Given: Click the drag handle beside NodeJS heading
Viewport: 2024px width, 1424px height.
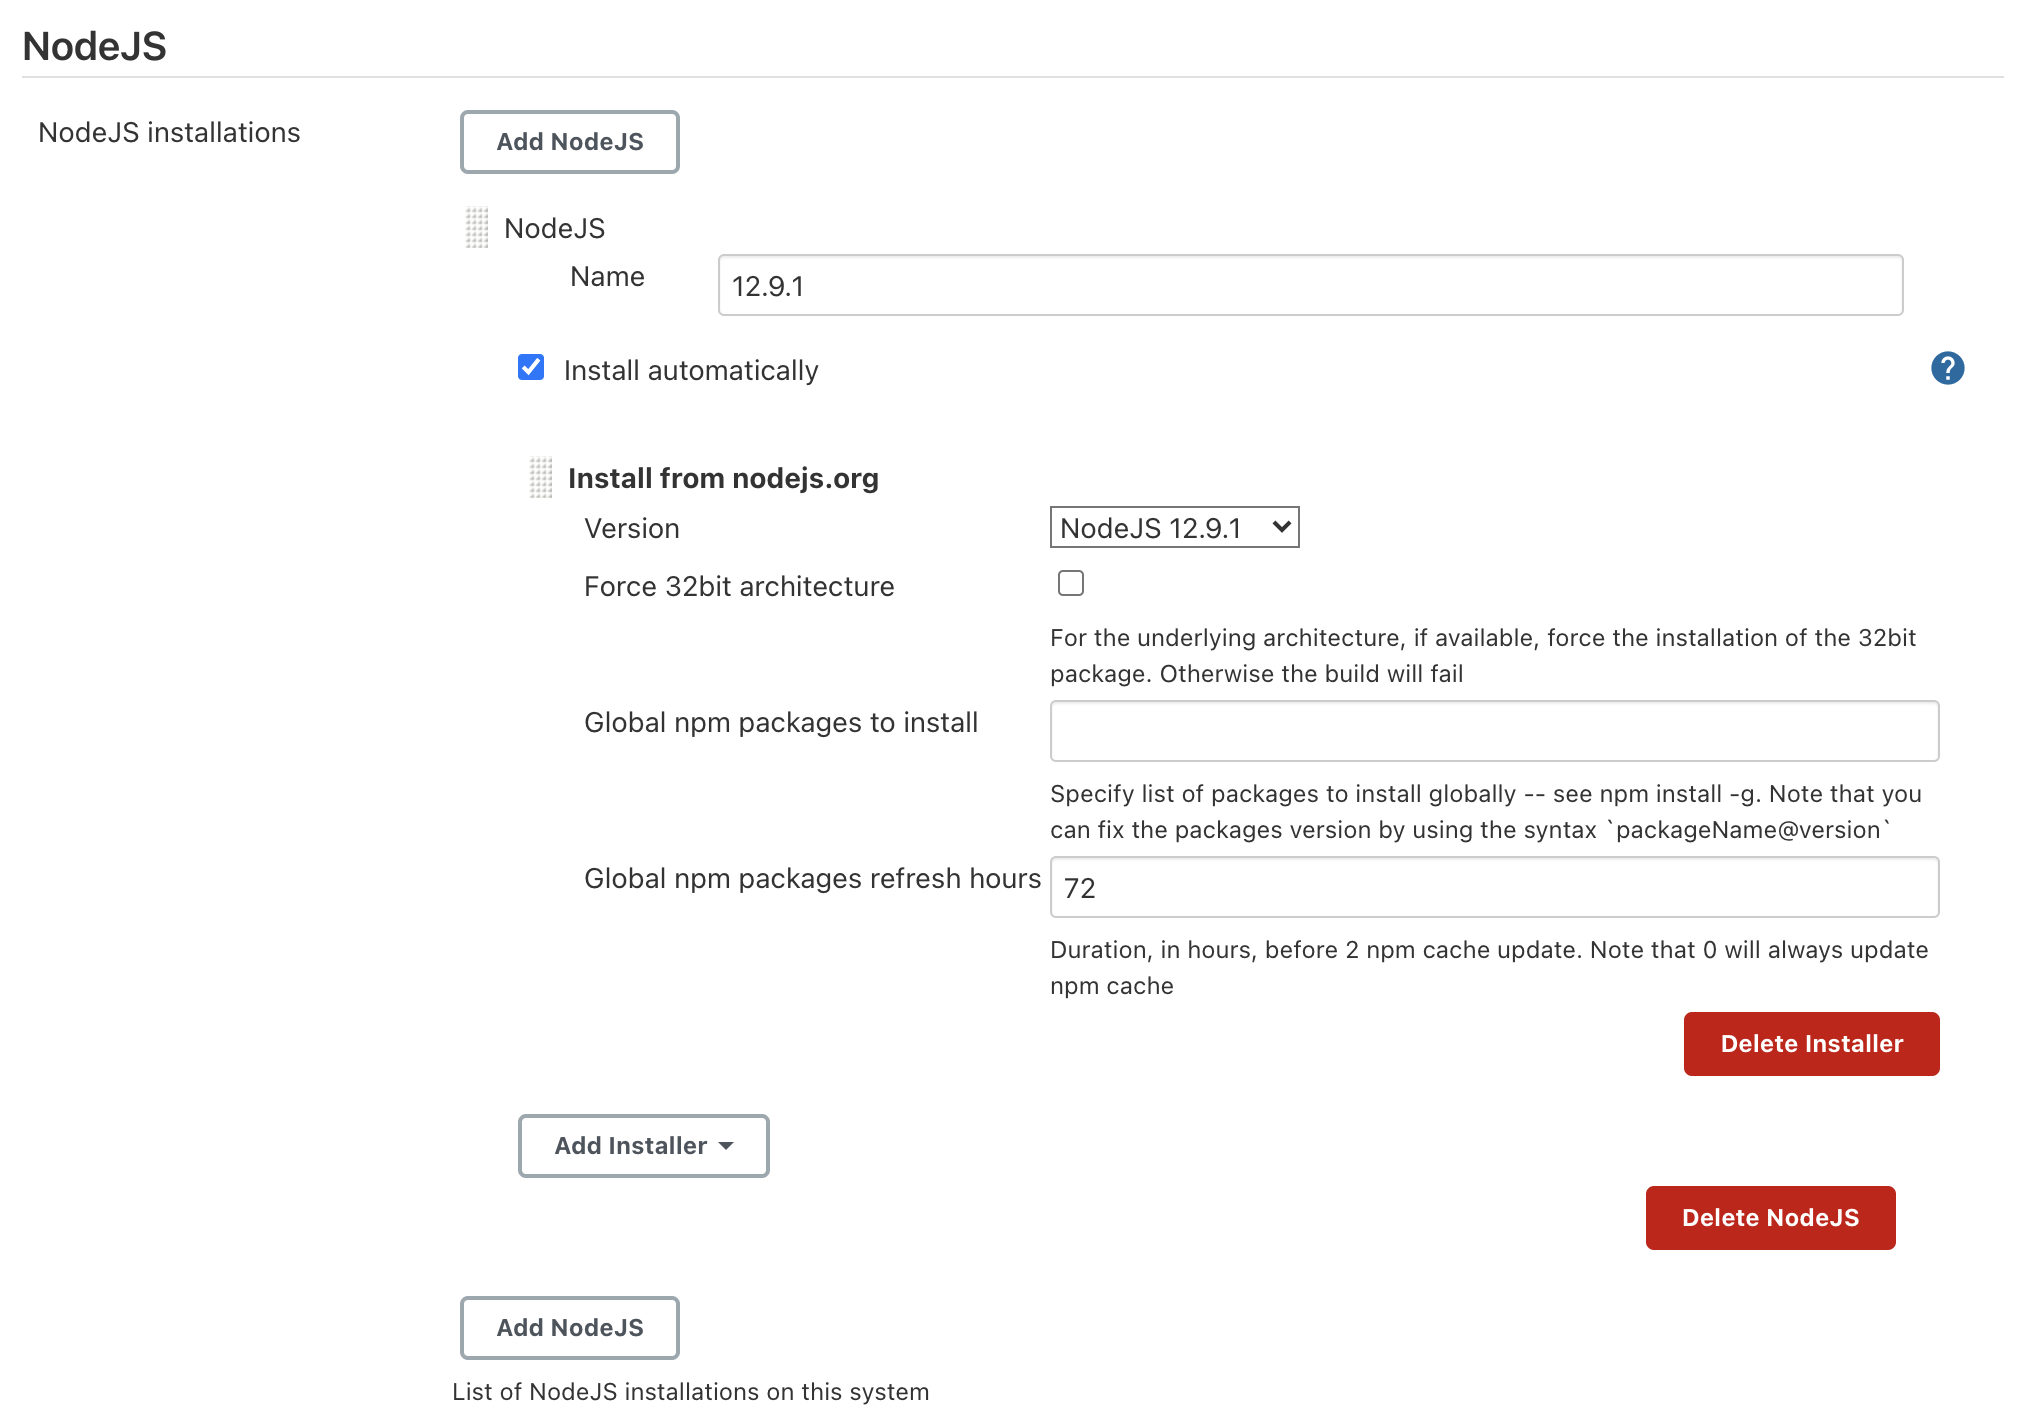Looking at the screenshot, I should (477, 228).
